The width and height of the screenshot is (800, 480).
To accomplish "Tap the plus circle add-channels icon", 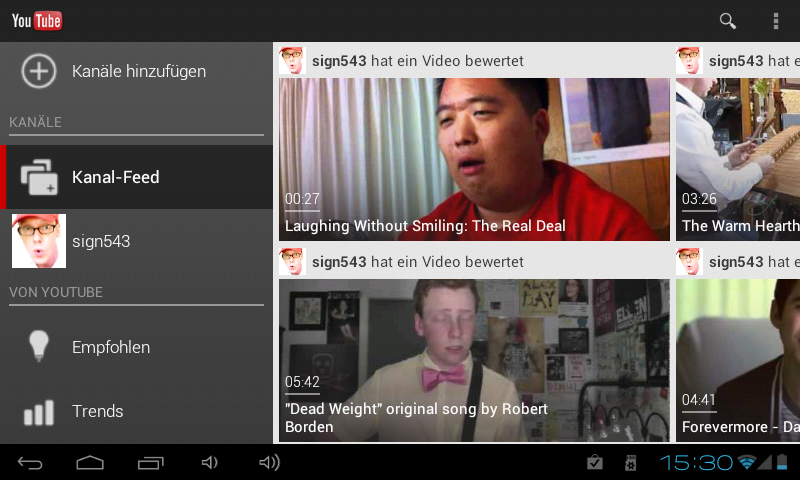I will point(39,71).
